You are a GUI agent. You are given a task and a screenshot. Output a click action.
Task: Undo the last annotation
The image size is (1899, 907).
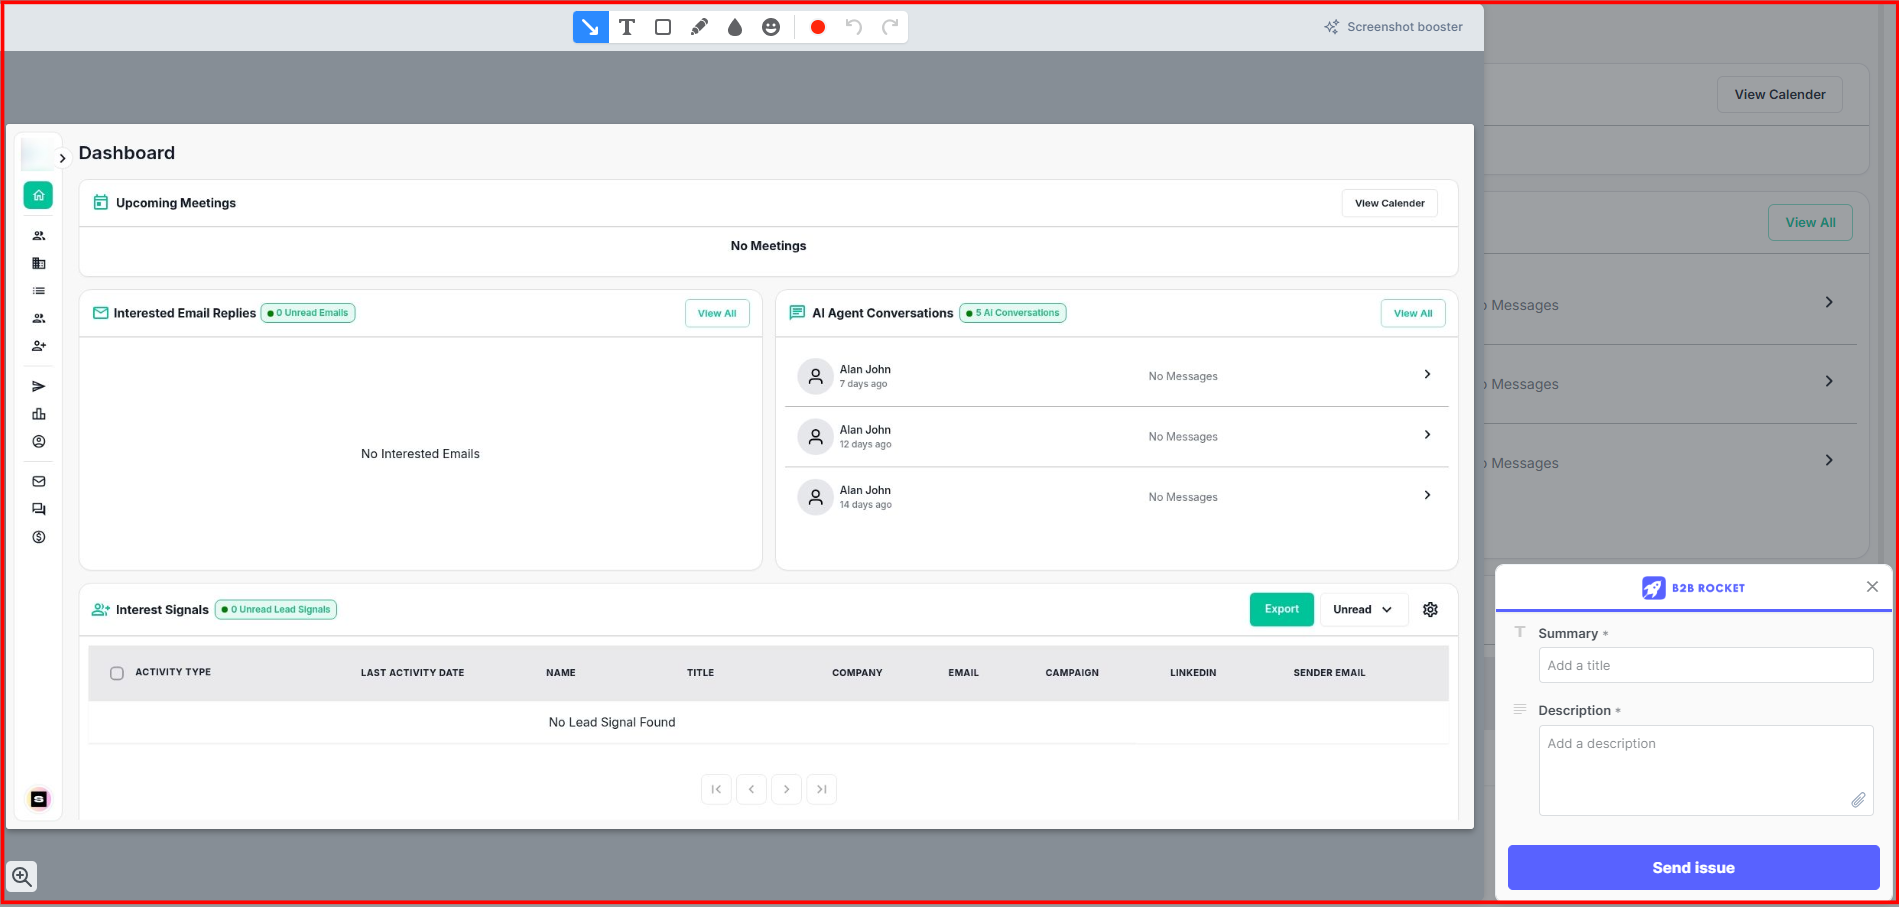854,27
